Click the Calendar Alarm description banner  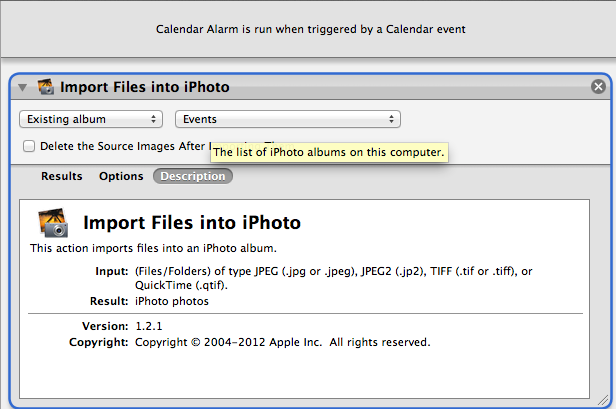click(310, 29)
